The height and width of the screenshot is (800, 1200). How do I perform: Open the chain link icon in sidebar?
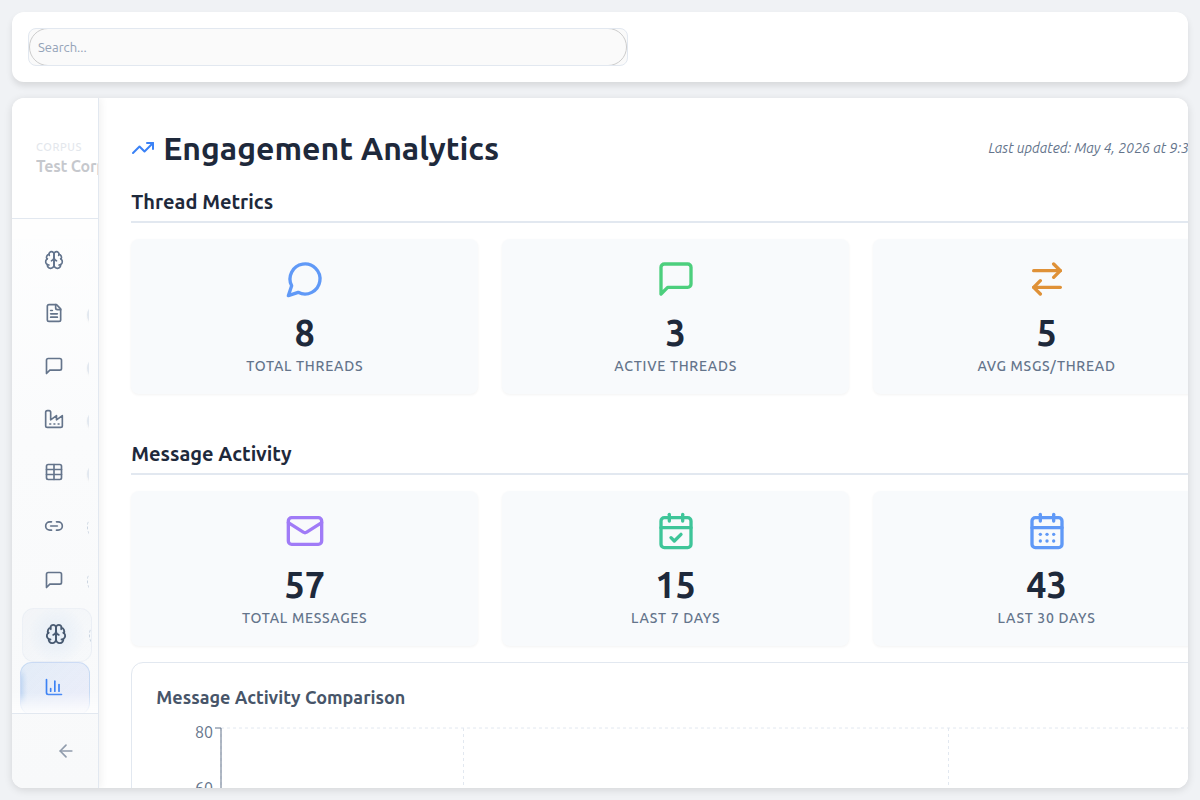pyautogui.click(x=55, y=526)
